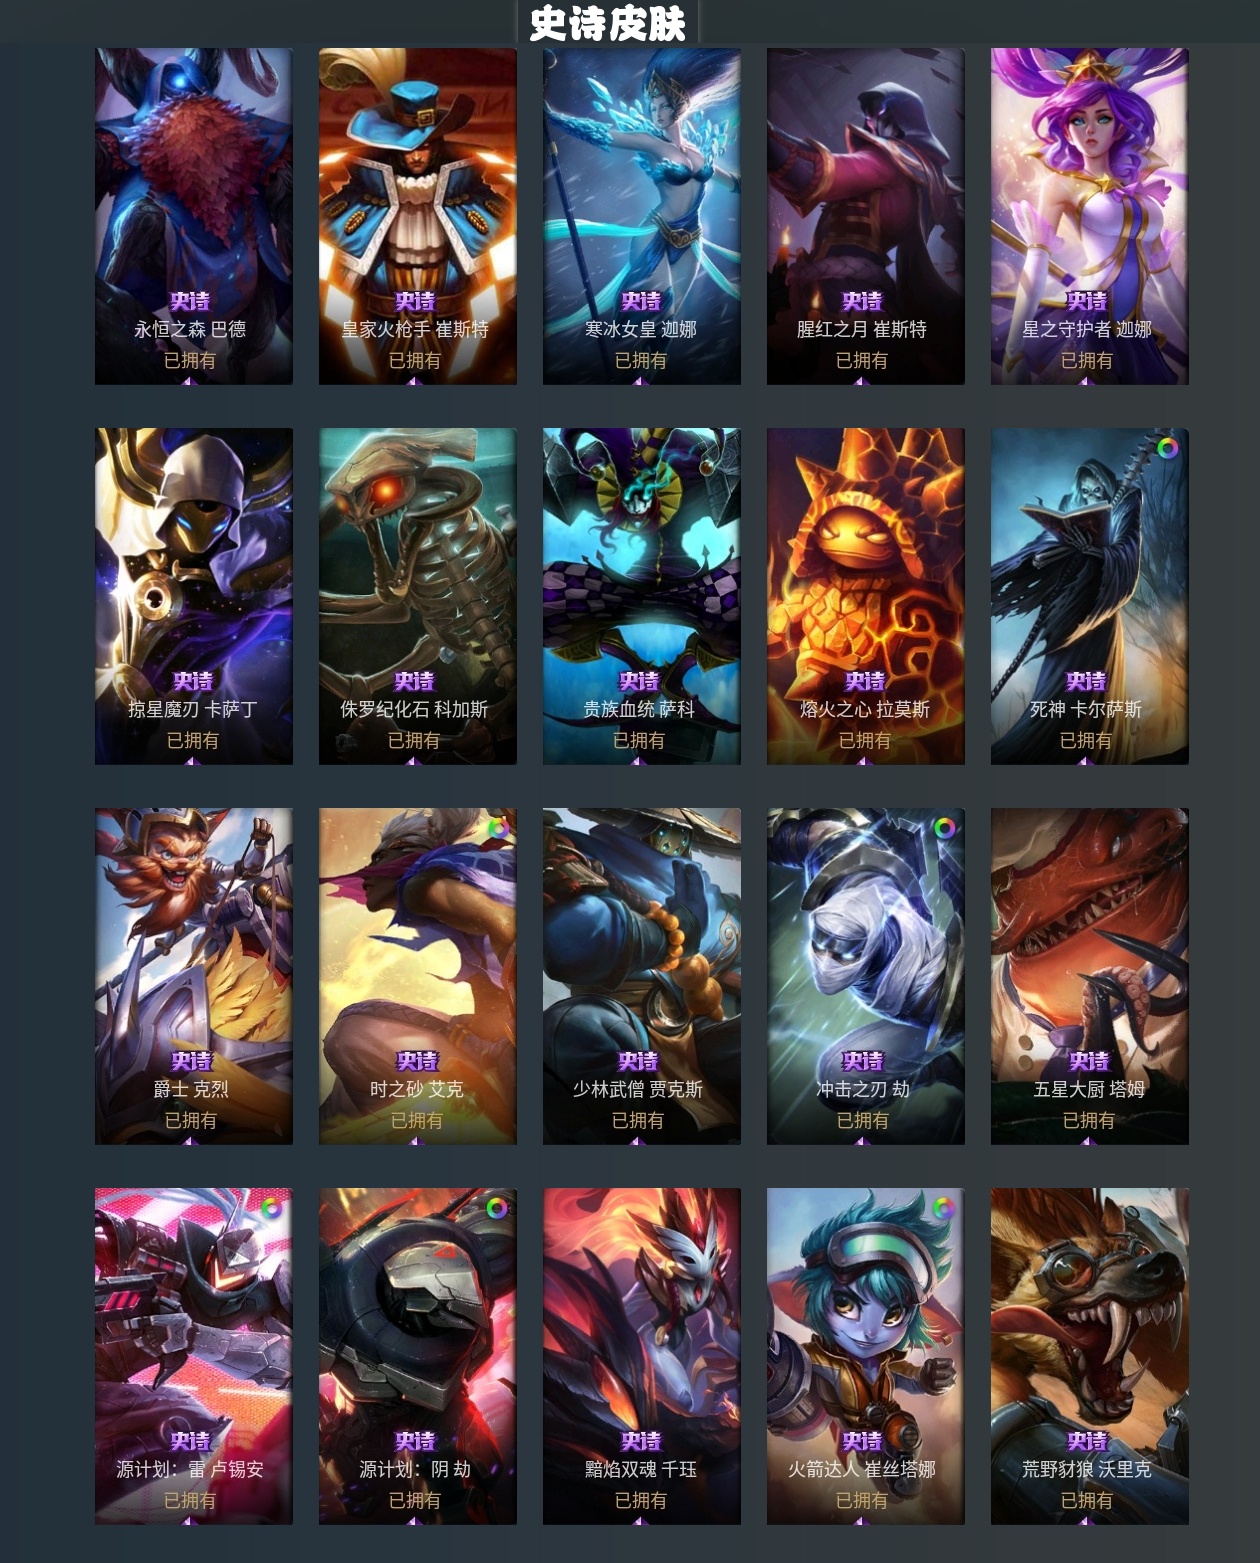Click the 史诗 badge on 五星大厨 塔姆

1089,1061
